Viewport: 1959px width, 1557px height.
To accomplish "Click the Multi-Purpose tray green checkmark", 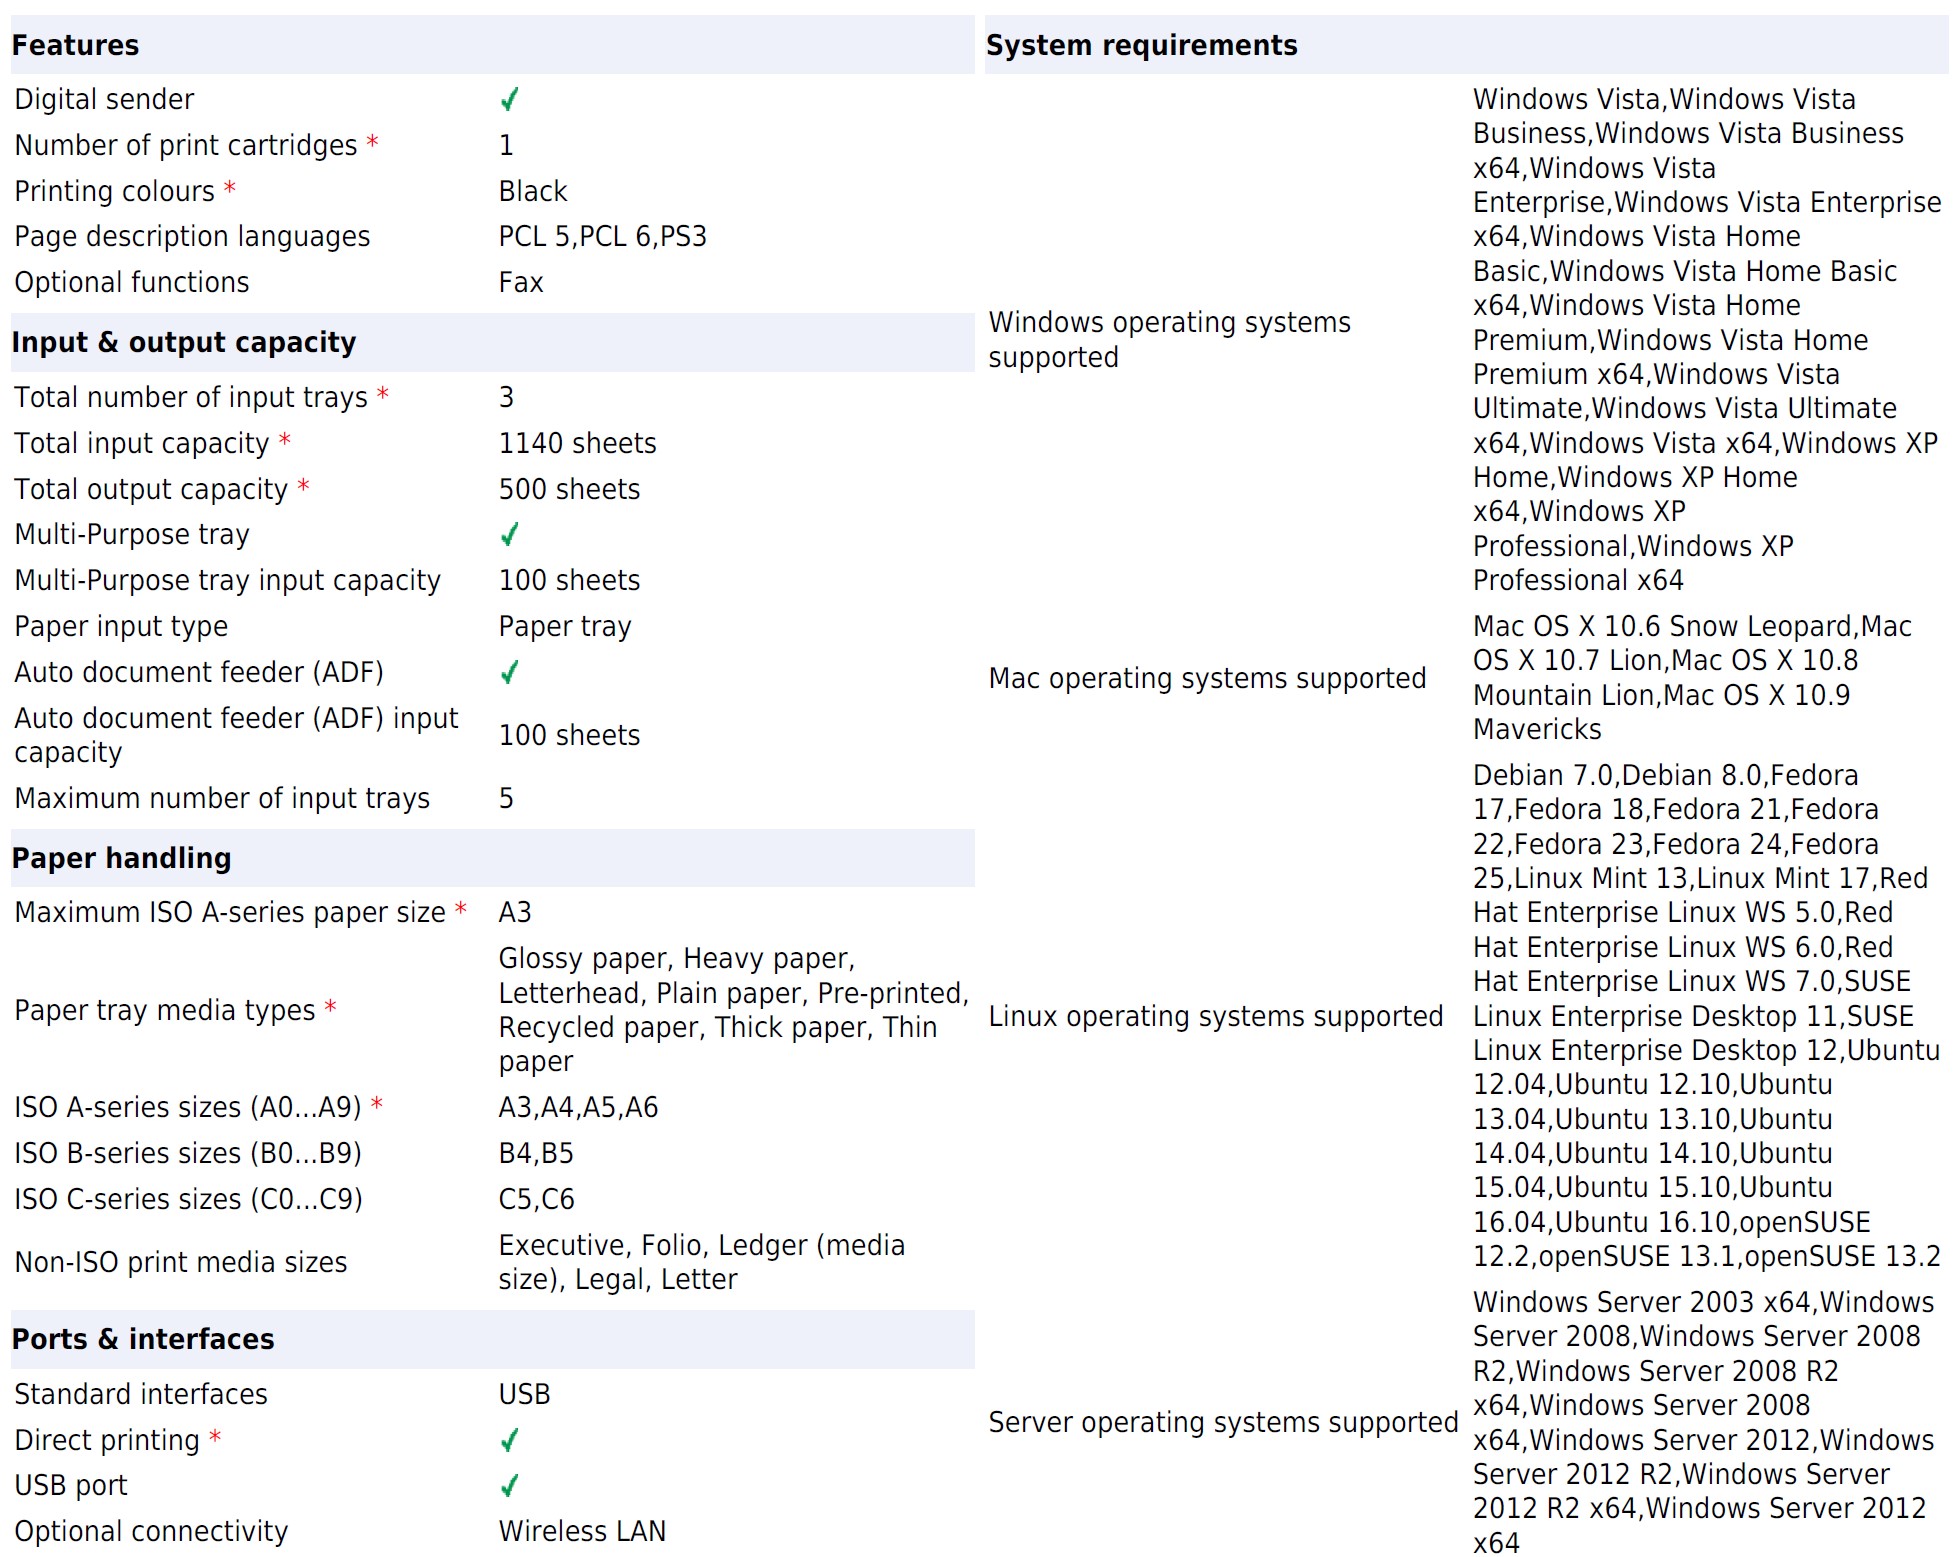I will [509, 534].
